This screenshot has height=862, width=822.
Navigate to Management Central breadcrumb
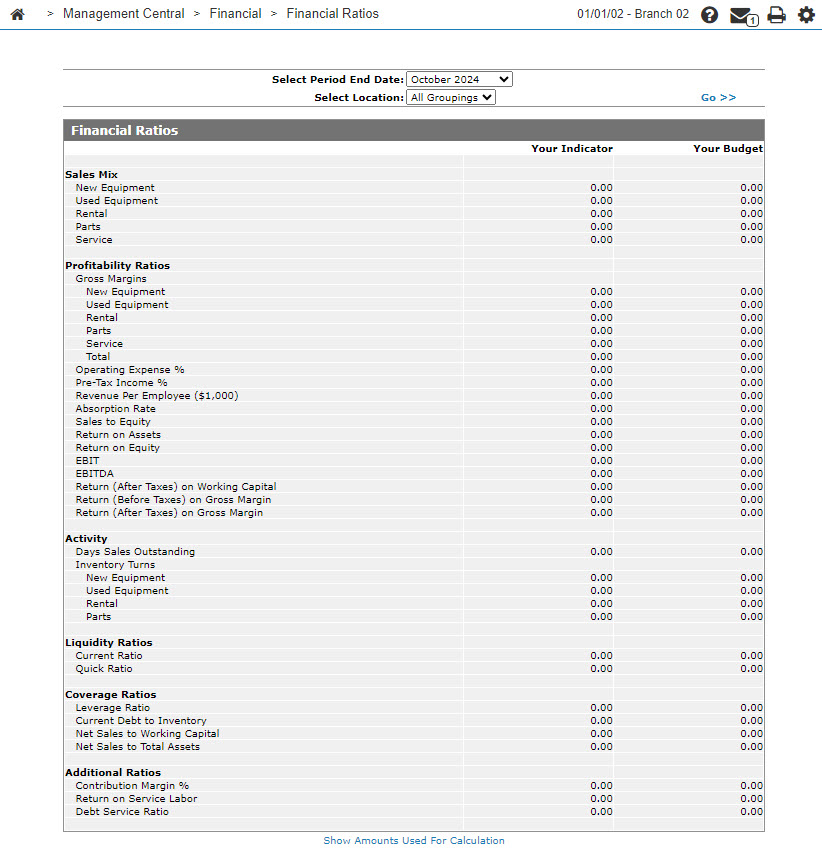click(124, 14)
